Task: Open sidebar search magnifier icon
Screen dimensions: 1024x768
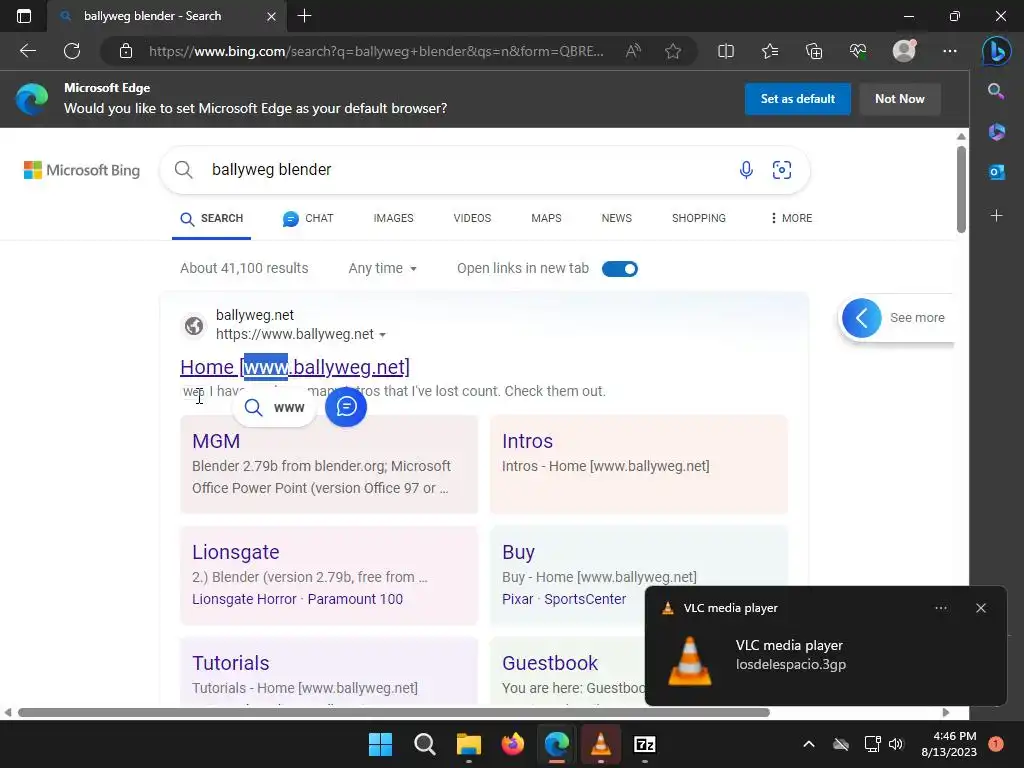Action: click(996, 91)
